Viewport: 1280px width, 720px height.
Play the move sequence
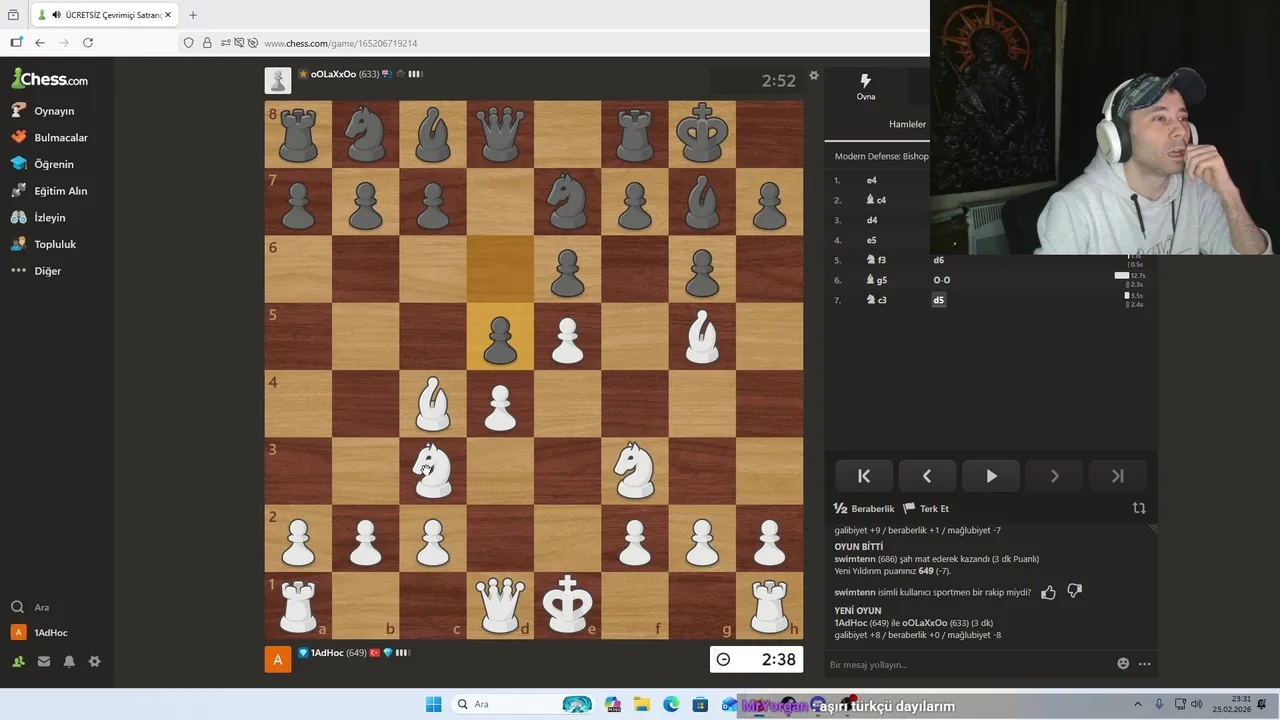pos(991,476)
